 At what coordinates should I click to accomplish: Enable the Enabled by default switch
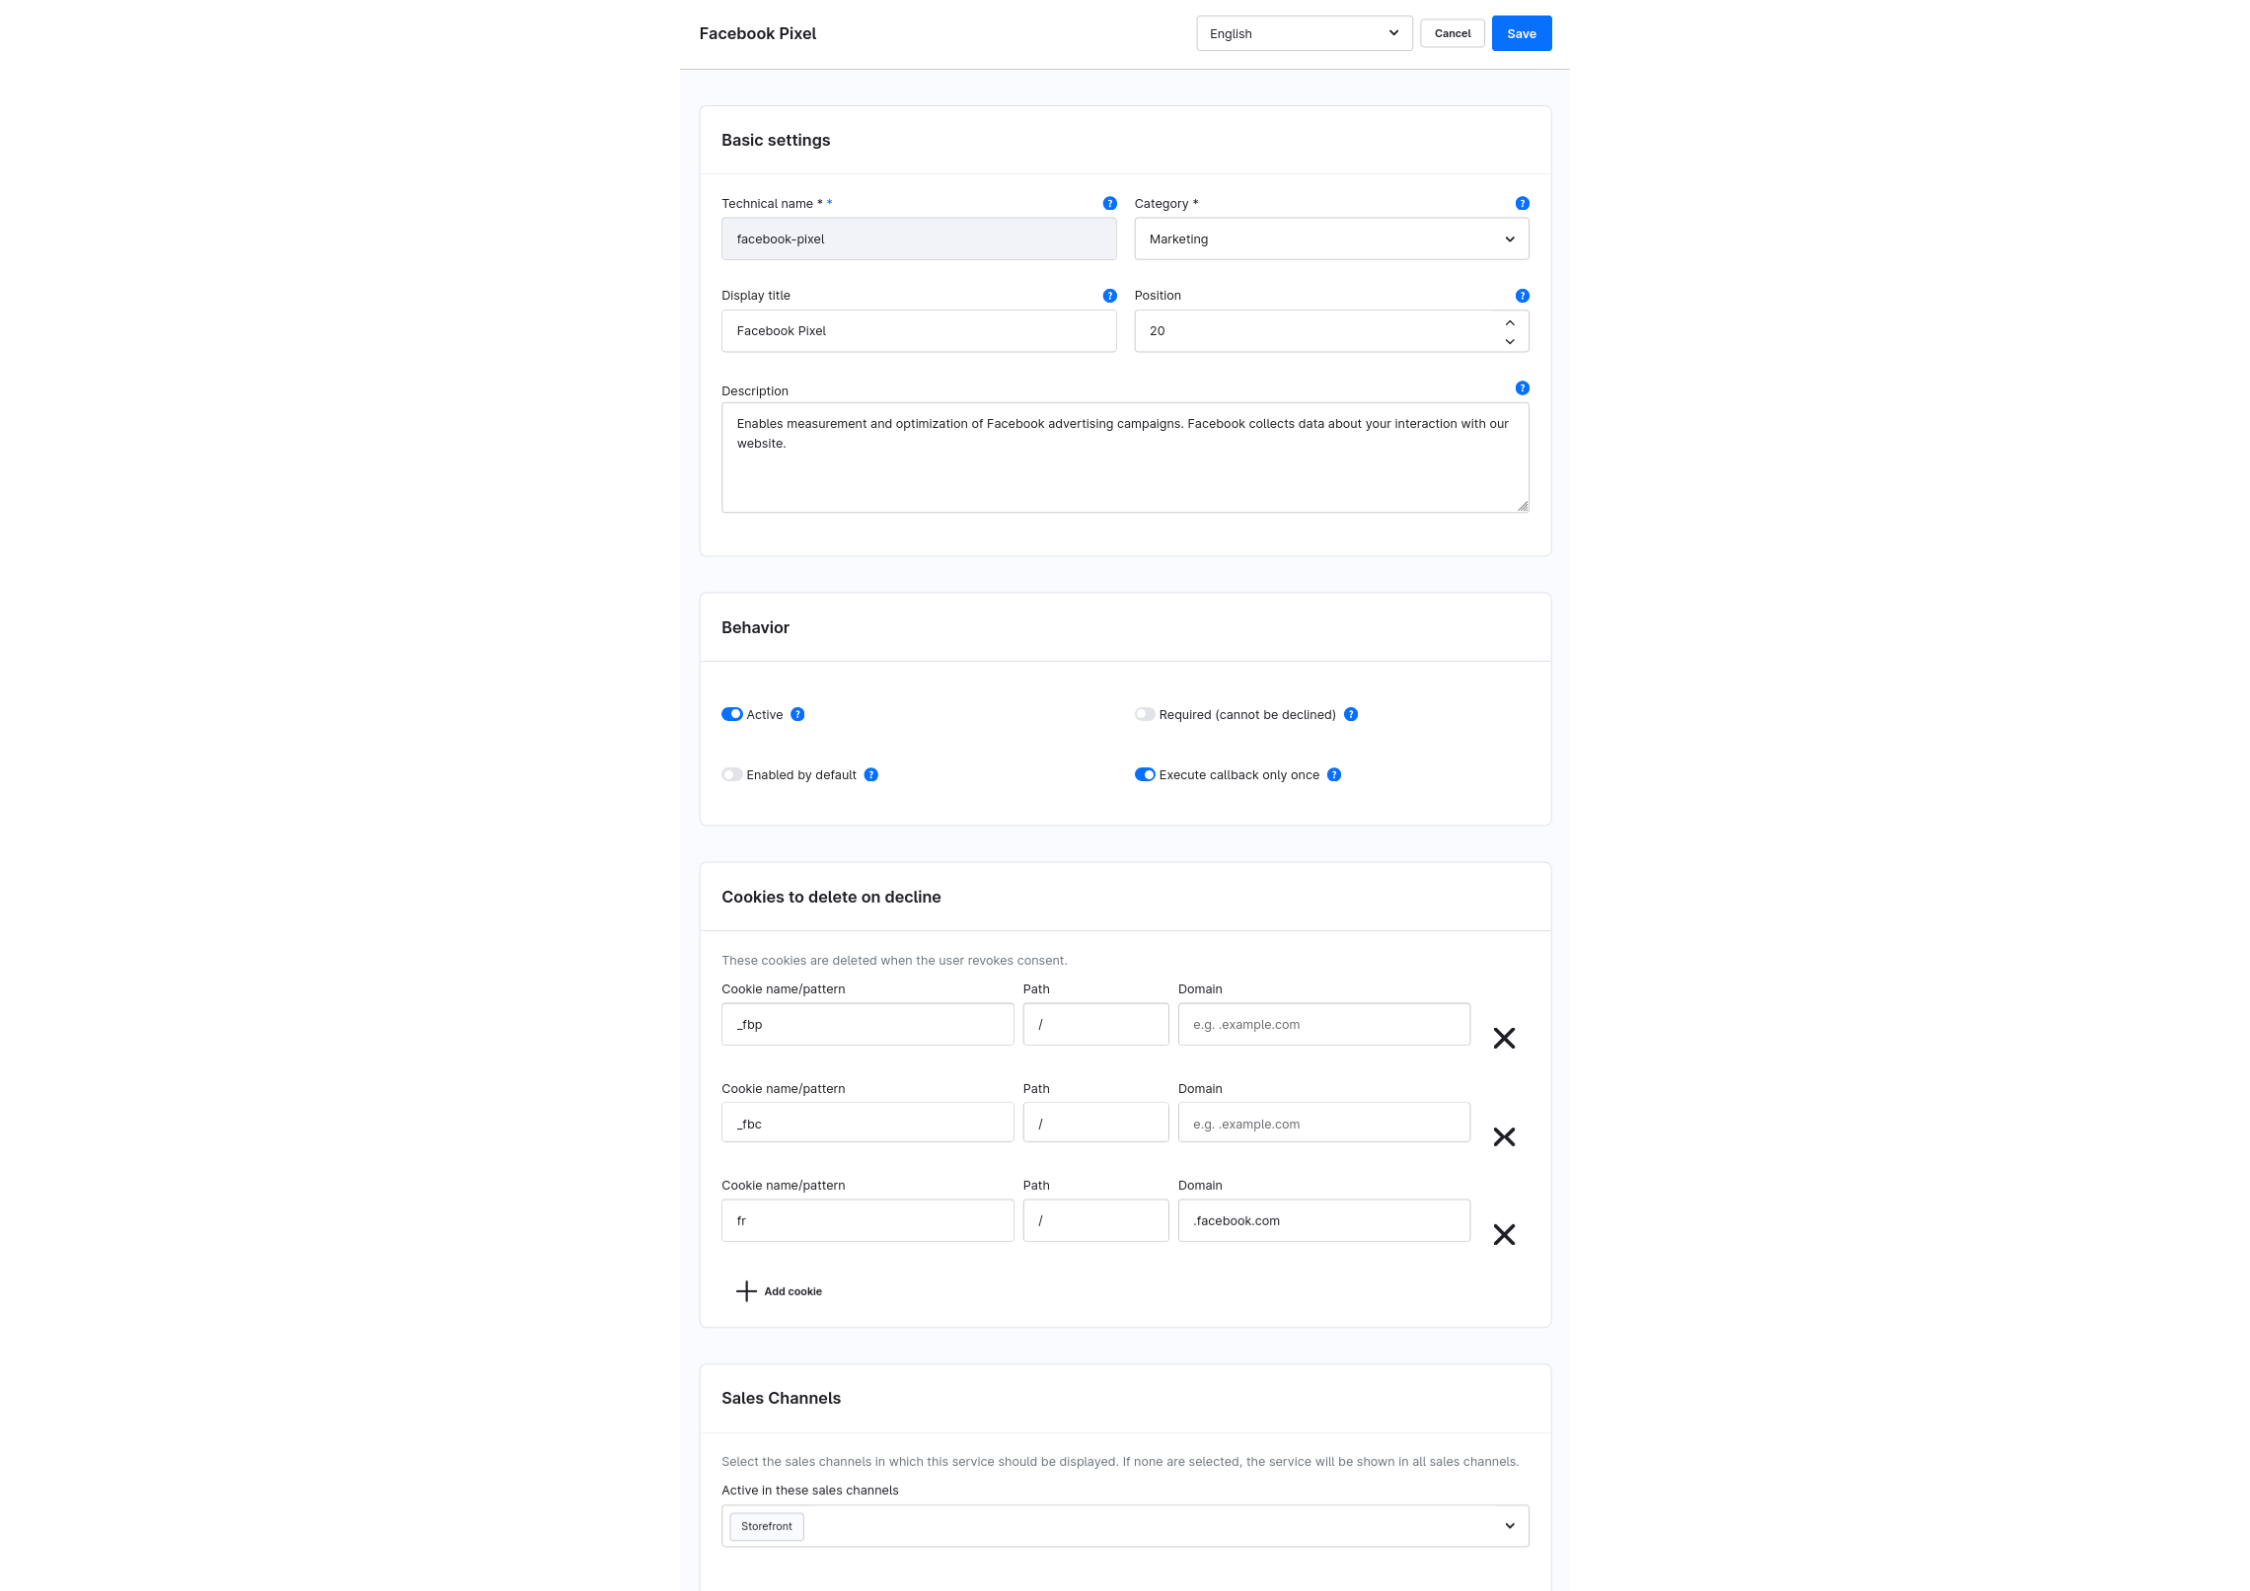click(x=732, y=775)
